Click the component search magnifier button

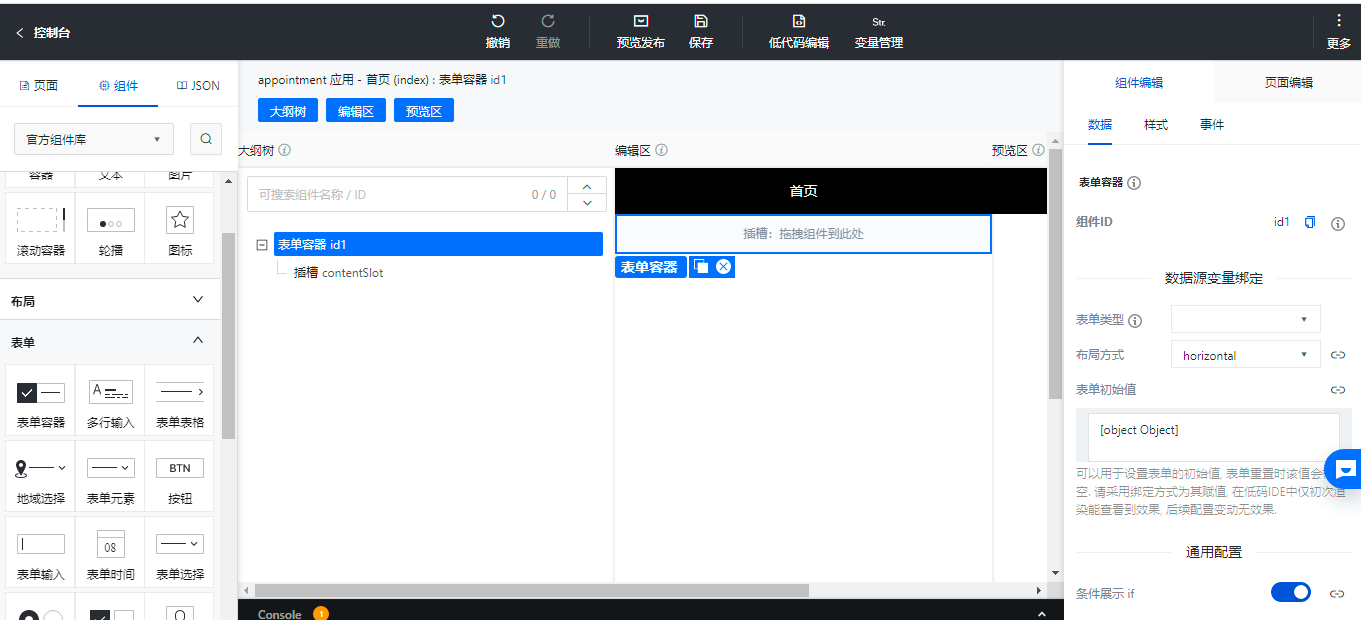[x=205, y=139]
